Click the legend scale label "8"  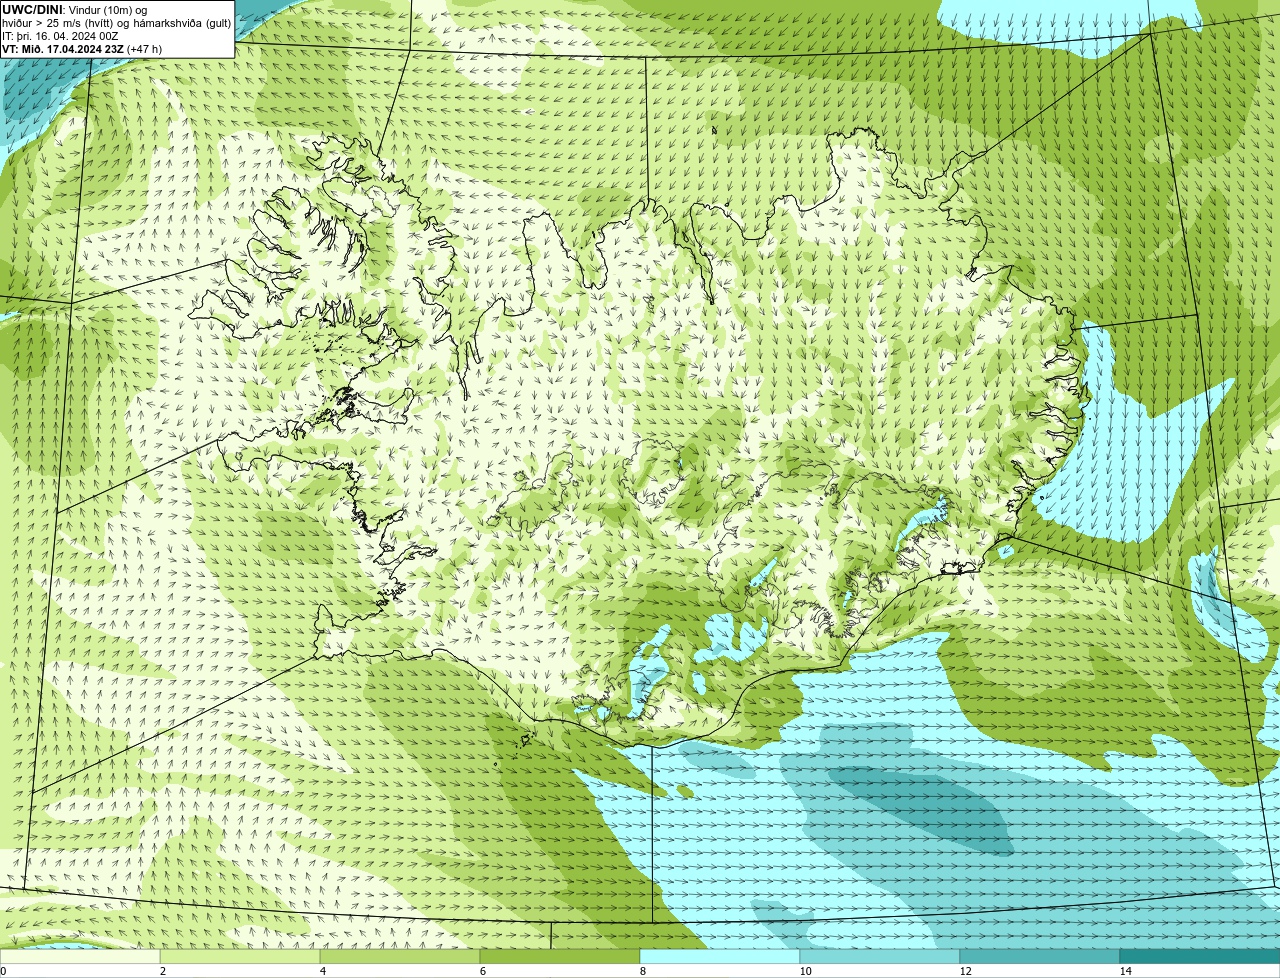point(642,971)
